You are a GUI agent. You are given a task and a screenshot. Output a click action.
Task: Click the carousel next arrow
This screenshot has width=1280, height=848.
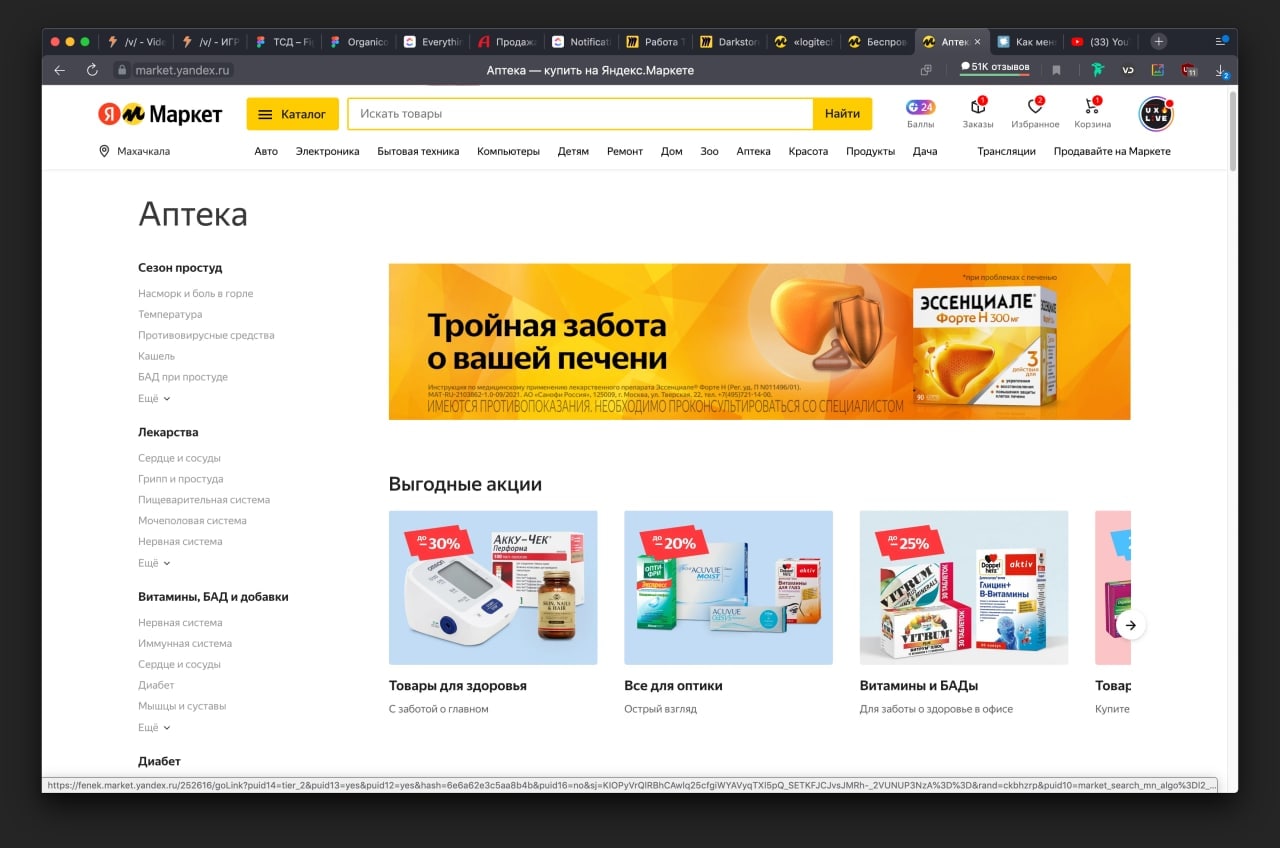coord(1130,625)
